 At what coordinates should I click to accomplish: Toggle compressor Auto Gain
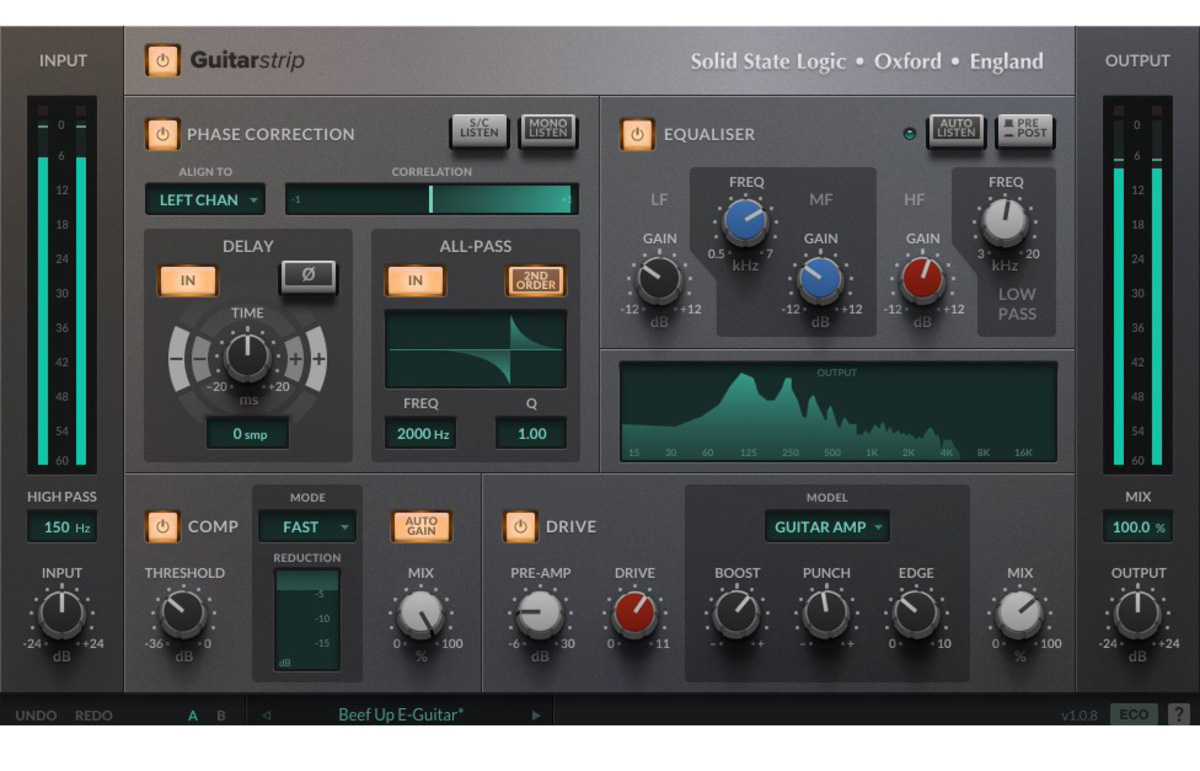pos(421,526)
